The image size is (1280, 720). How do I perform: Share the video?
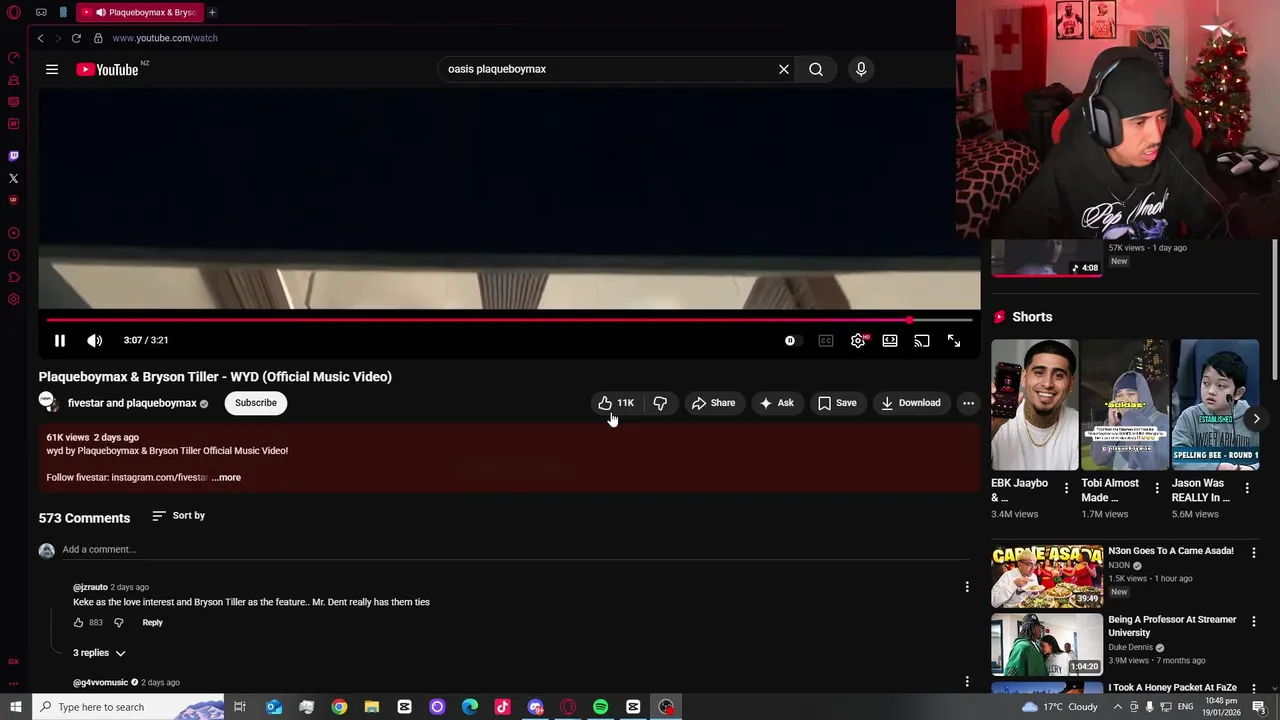pos(713,403)
